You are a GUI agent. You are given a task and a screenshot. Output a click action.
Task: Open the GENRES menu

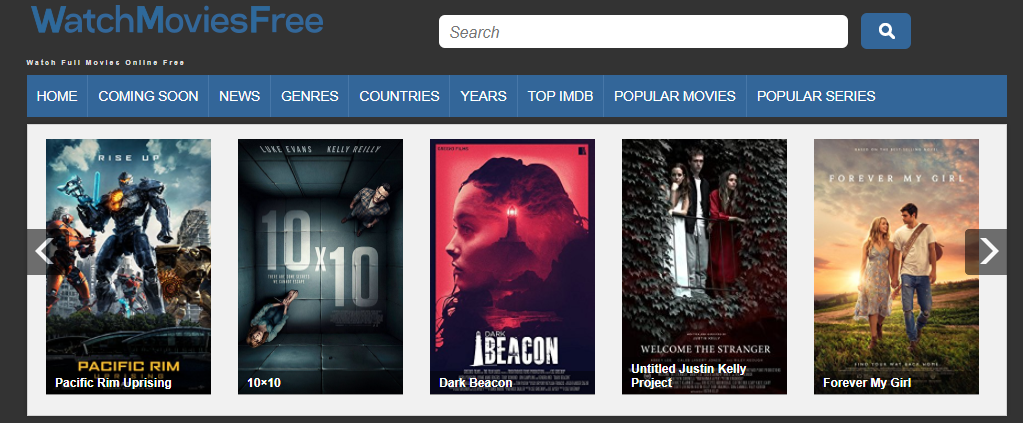[x=310, y=96]
